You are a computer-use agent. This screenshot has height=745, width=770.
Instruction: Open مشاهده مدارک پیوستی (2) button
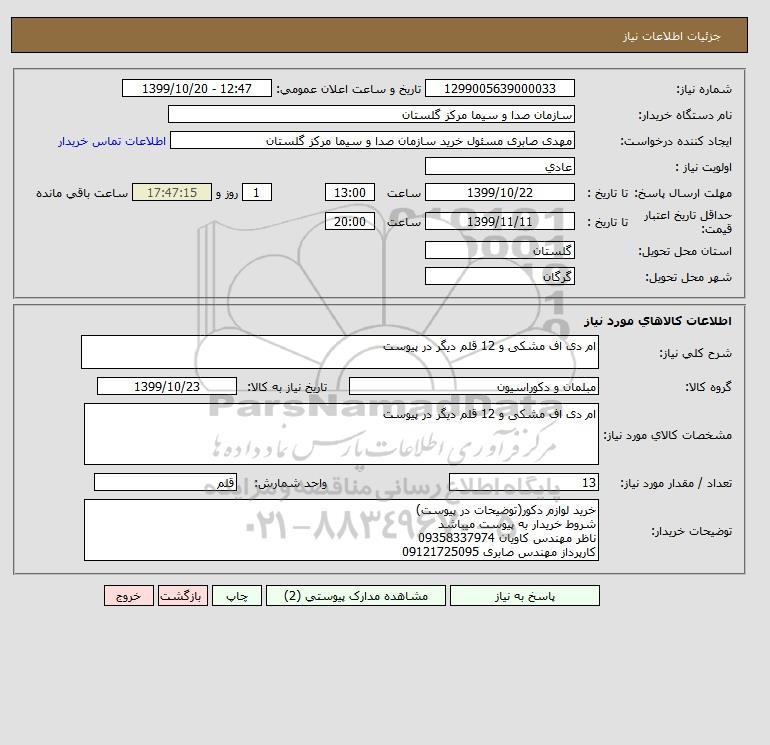coord(356,596)
